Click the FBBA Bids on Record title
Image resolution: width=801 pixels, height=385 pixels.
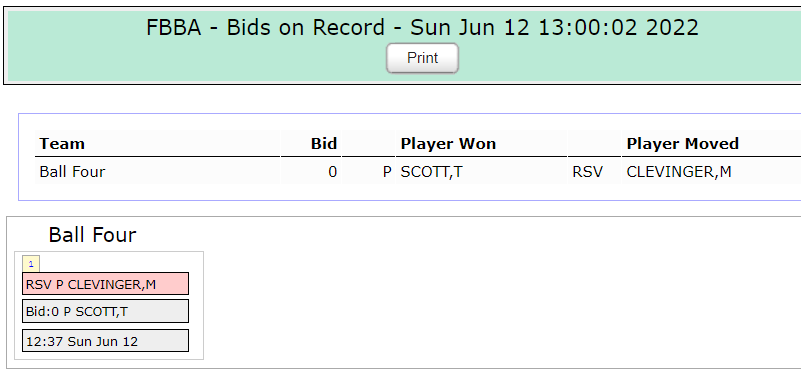coord(422,27)
